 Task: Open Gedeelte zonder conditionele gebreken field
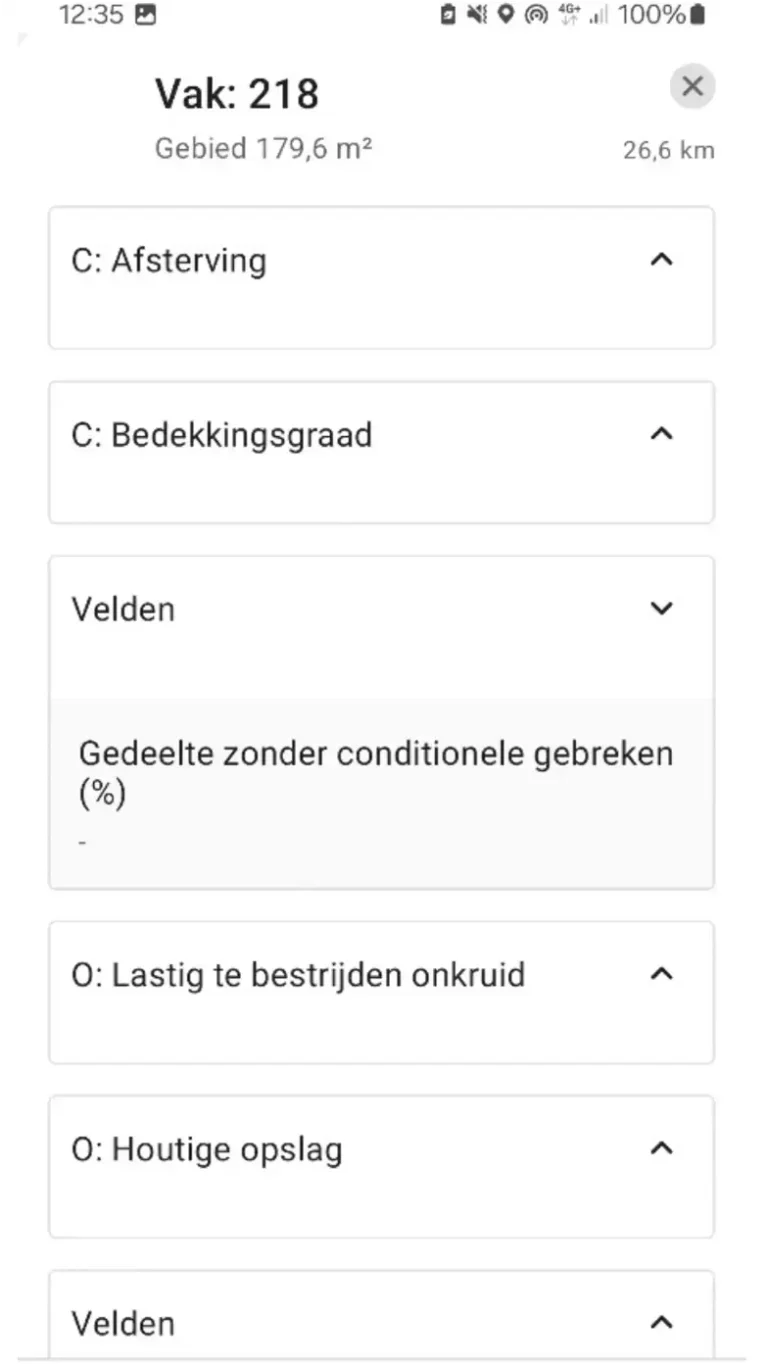[376, 774]
